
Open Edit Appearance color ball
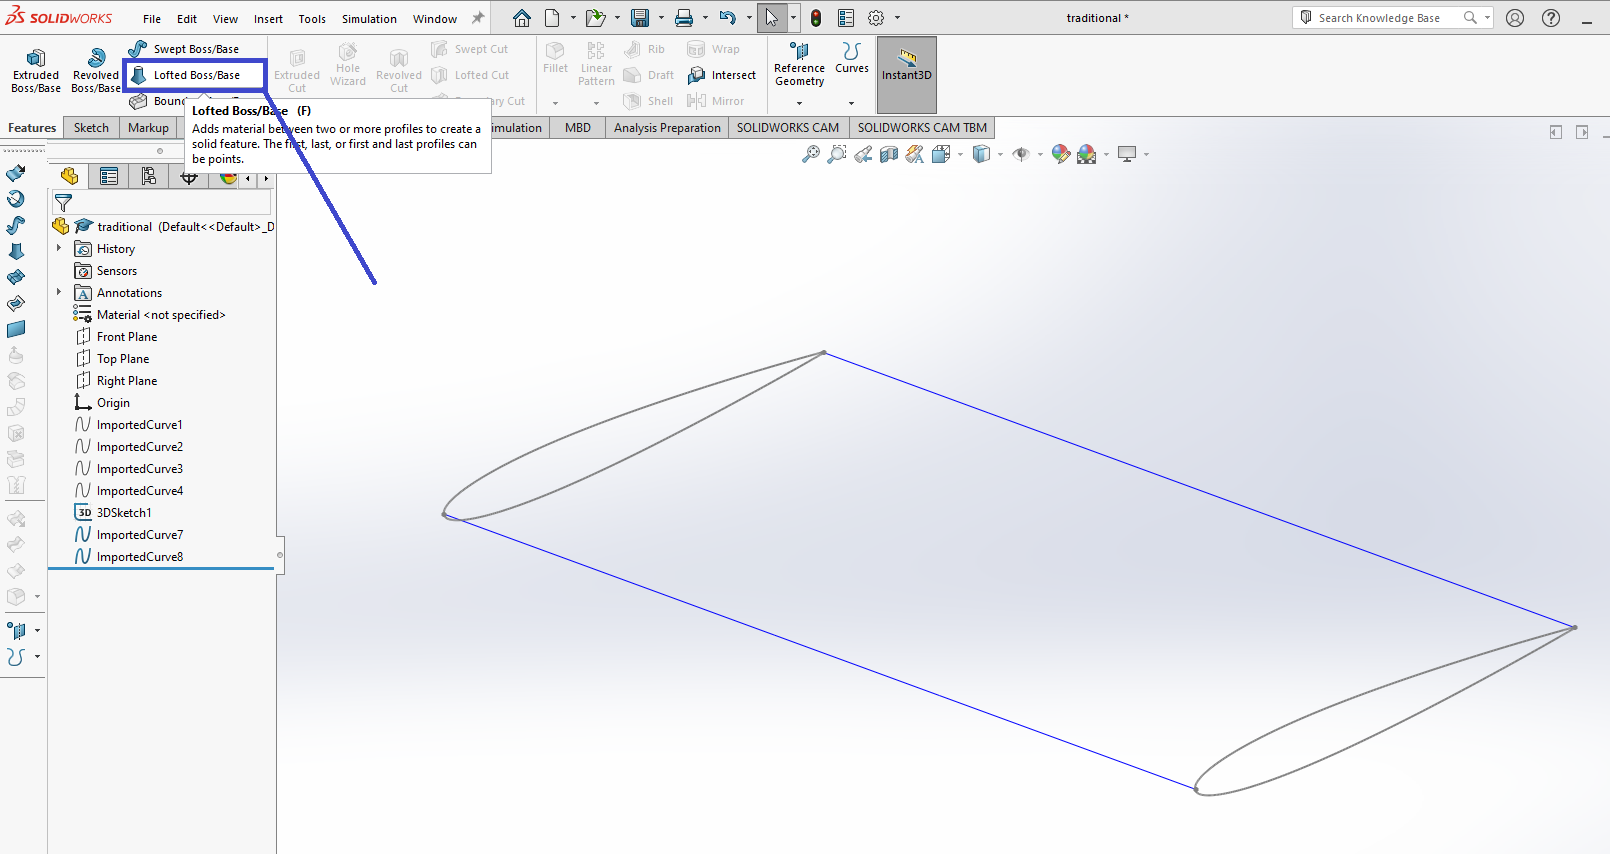click(1061, 154)
